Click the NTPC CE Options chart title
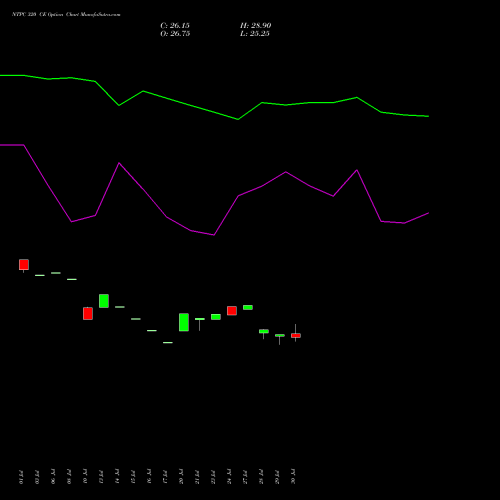This screenshot has width=500, height=500. (x=66, y=15)
